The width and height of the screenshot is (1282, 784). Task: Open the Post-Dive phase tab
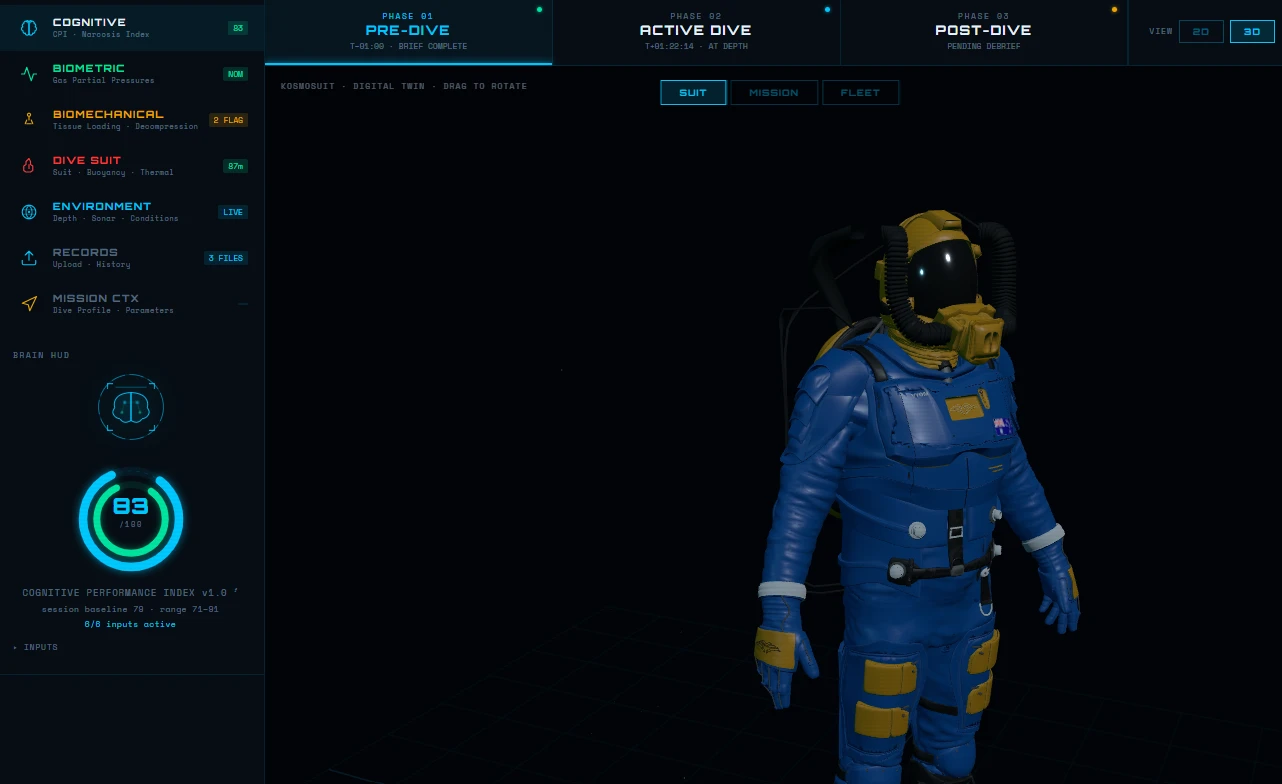click(x=983, y=32)
